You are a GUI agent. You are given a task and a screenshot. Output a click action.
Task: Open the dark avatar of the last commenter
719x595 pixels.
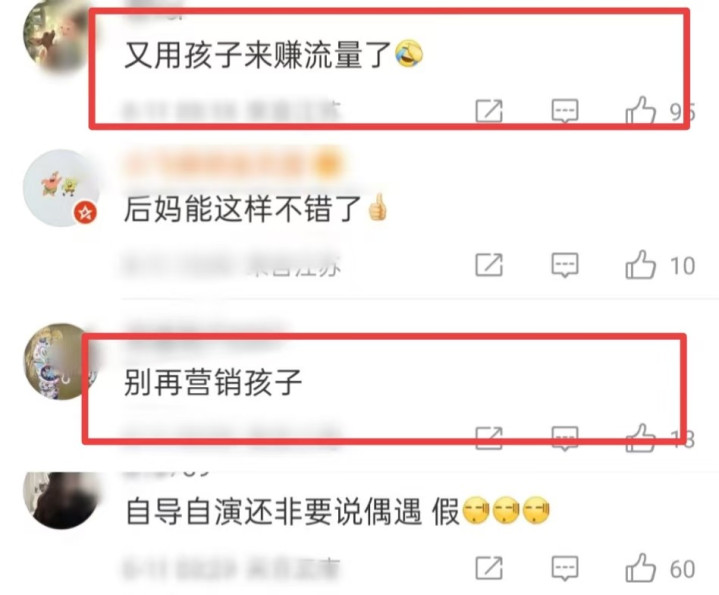coord(61,501)
